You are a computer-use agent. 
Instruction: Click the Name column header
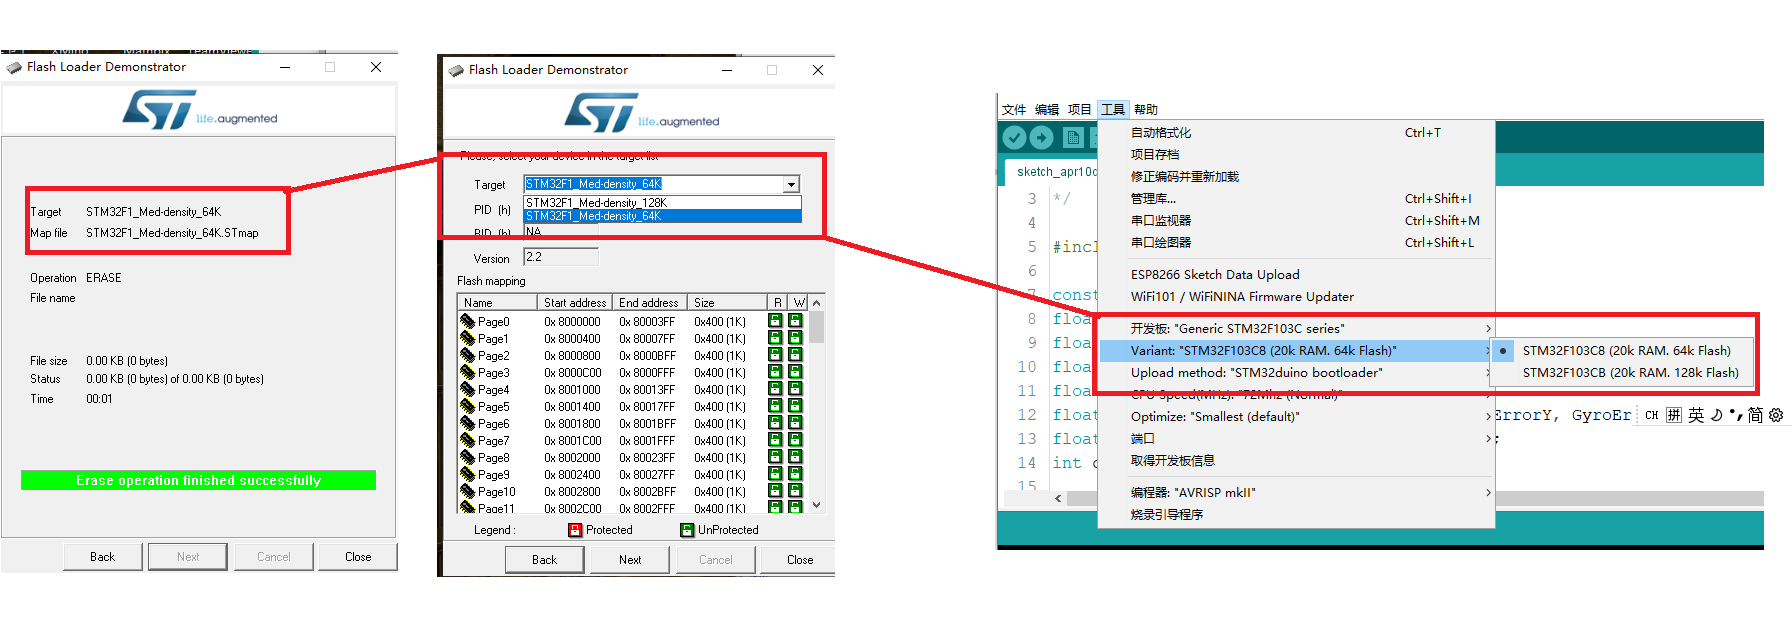(498, 303)
